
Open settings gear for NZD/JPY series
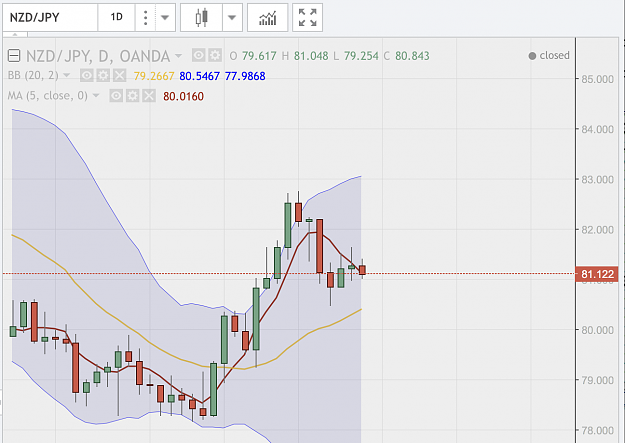[215, 55]
